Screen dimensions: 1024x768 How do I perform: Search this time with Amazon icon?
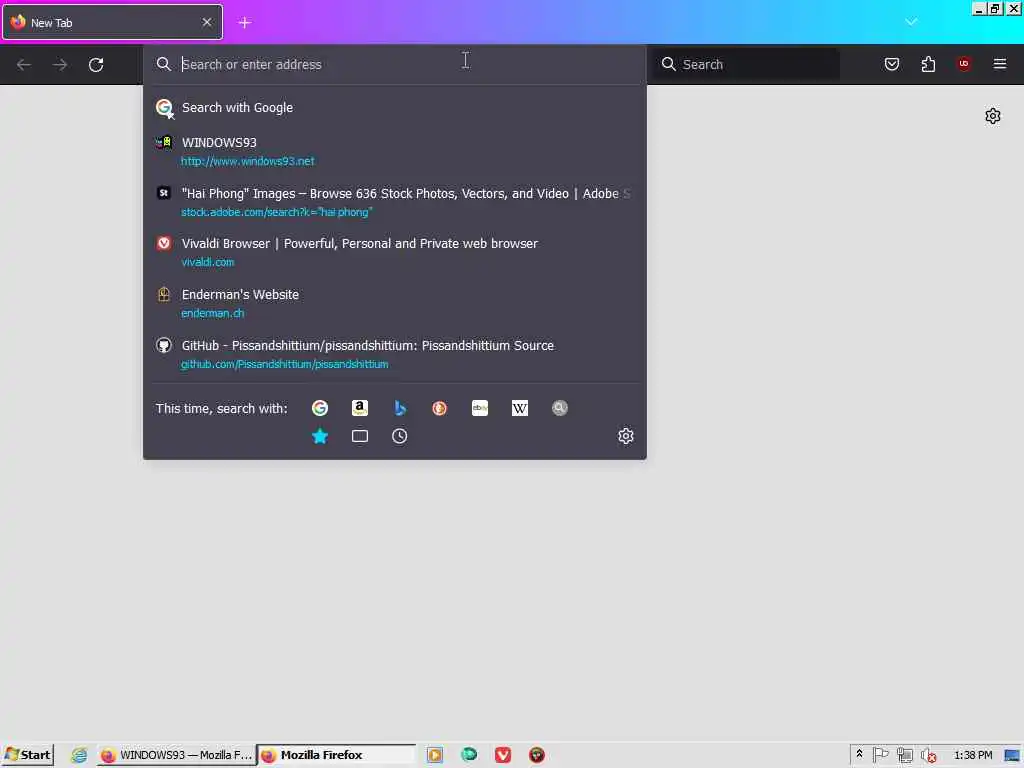pyautogui.click(x=360, y=408)
